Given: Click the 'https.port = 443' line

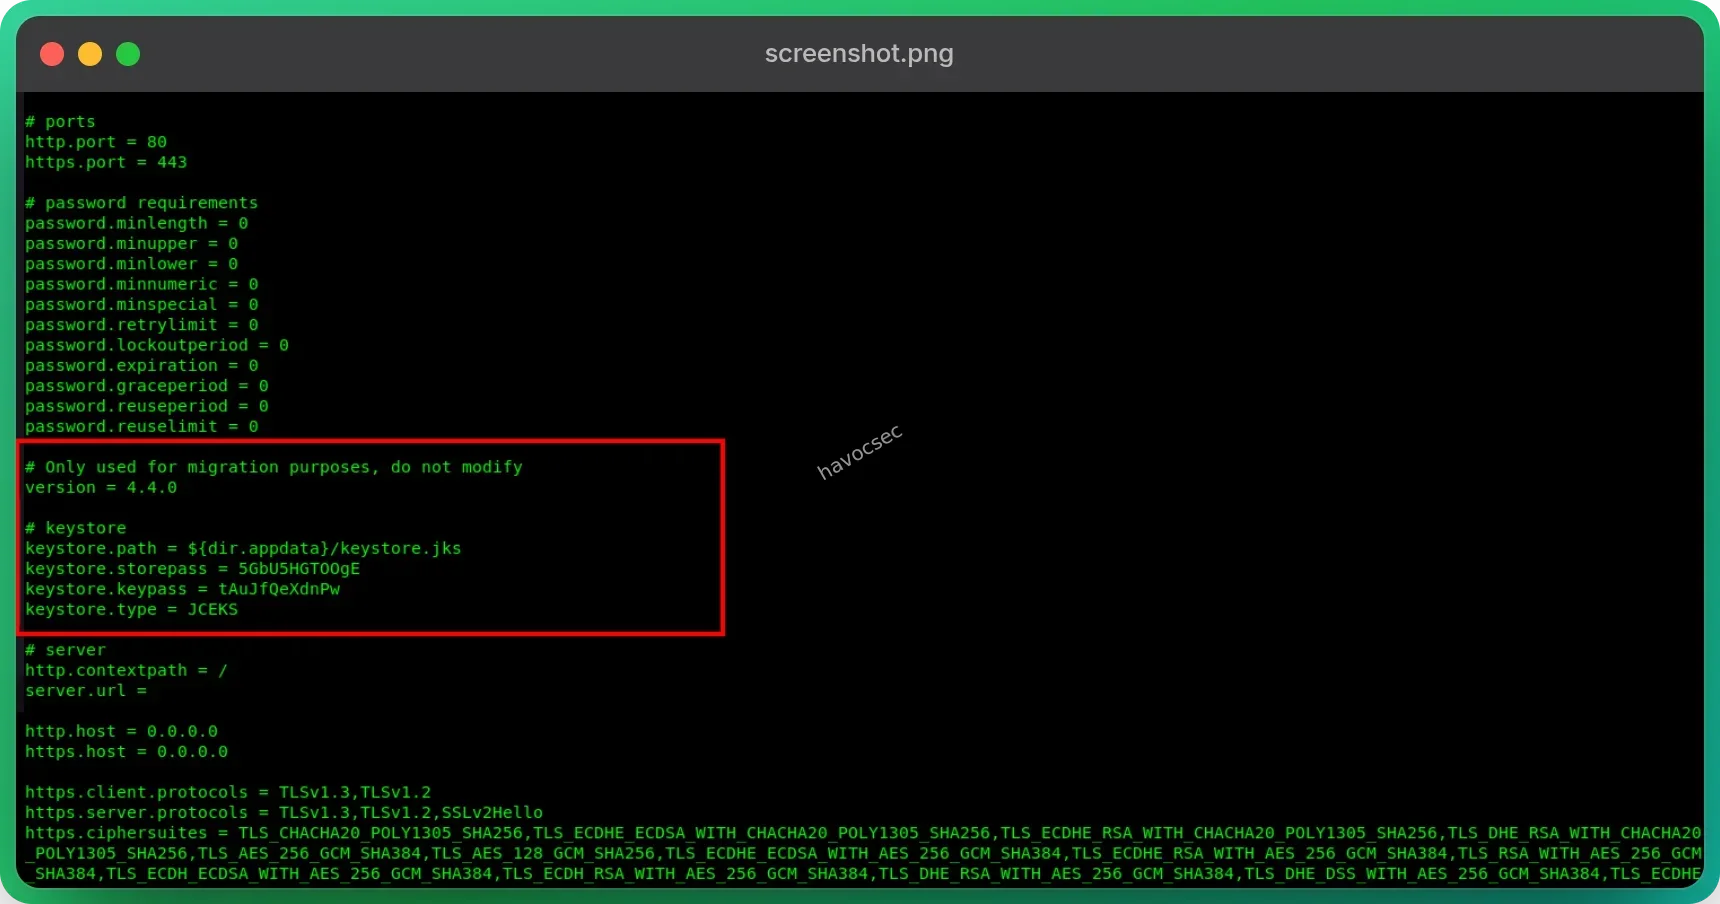Looking at the screenshot, I should [x=106, y=162].
